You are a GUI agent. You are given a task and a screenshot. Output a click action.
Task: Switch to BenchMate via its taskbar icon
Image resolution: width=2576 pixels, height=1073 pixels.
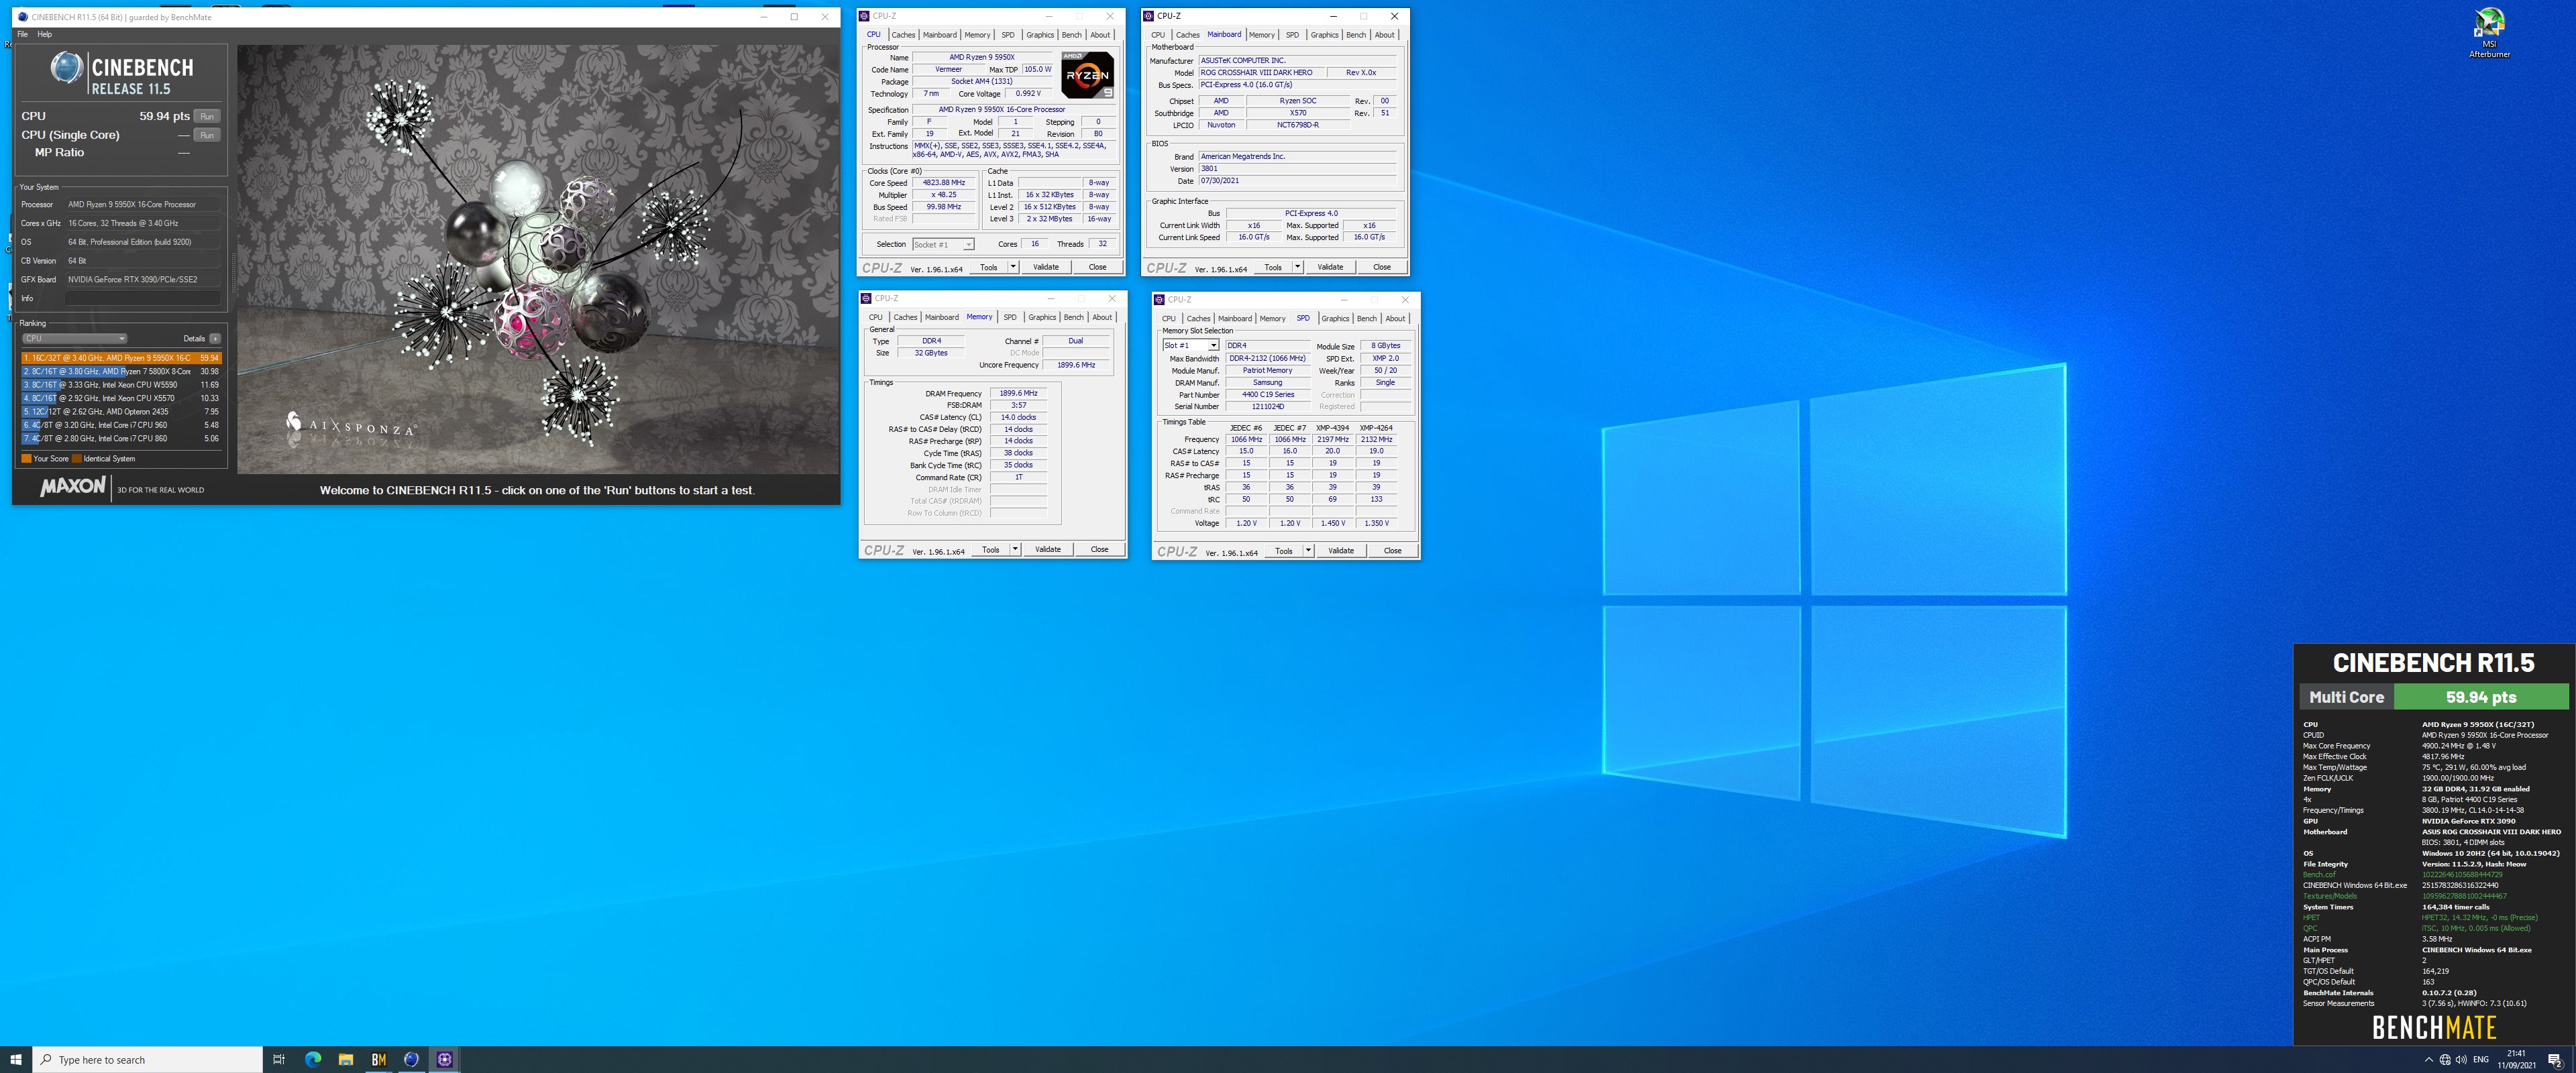click(379, 1059)
